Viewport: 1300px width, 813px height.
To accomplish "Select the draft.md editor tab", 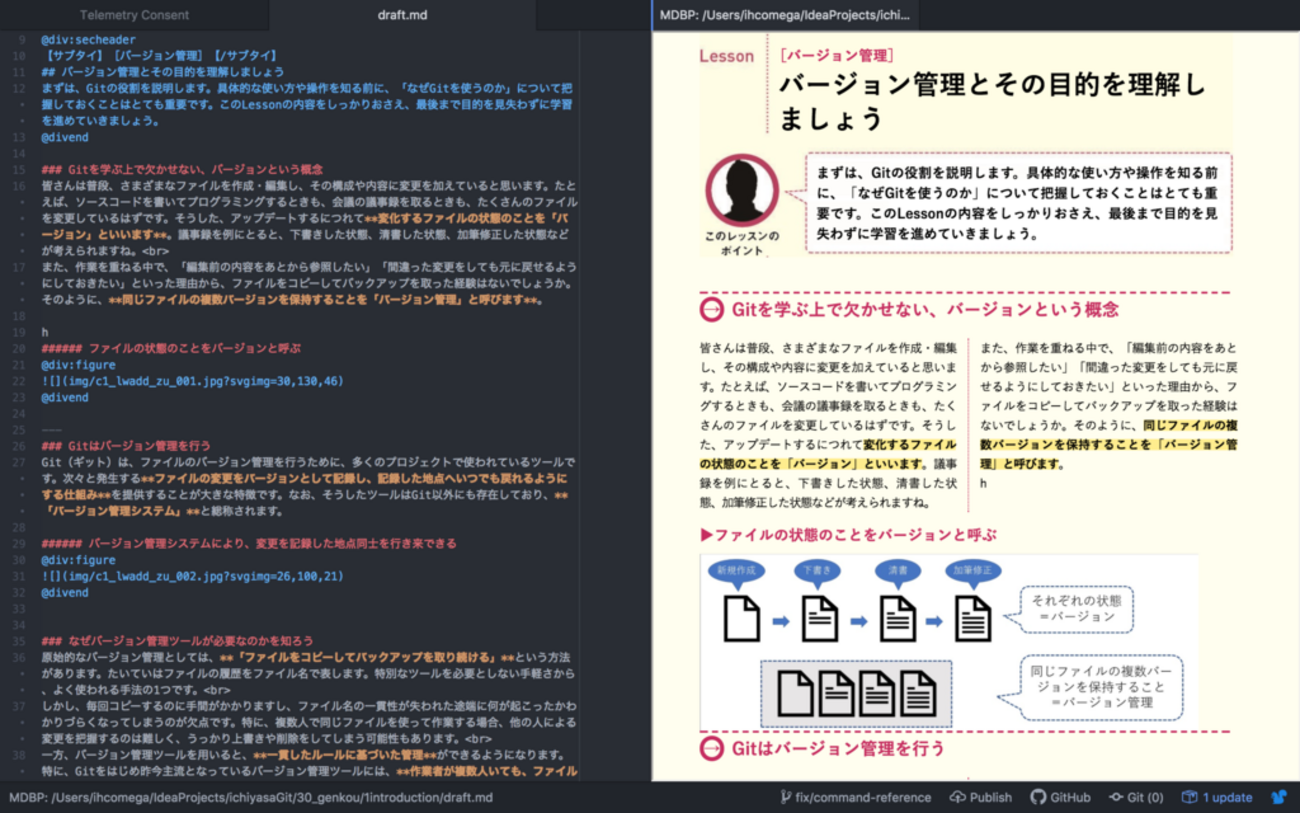I will pyautogui.click(x=402, y=15).
